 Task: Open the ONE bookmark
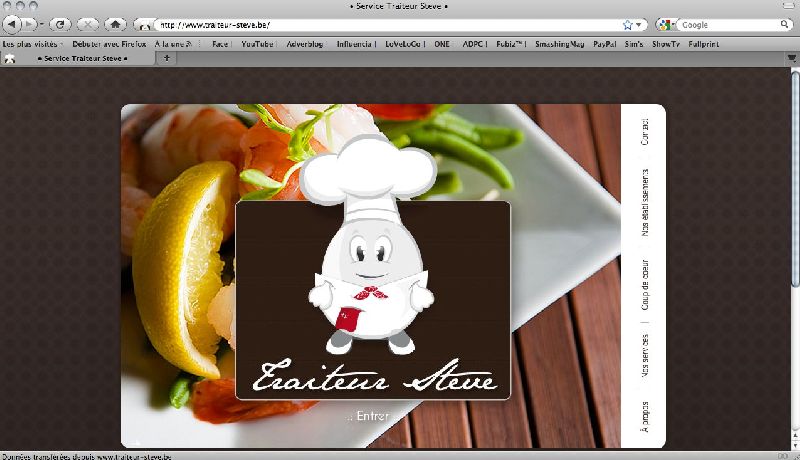pos(442,44)
